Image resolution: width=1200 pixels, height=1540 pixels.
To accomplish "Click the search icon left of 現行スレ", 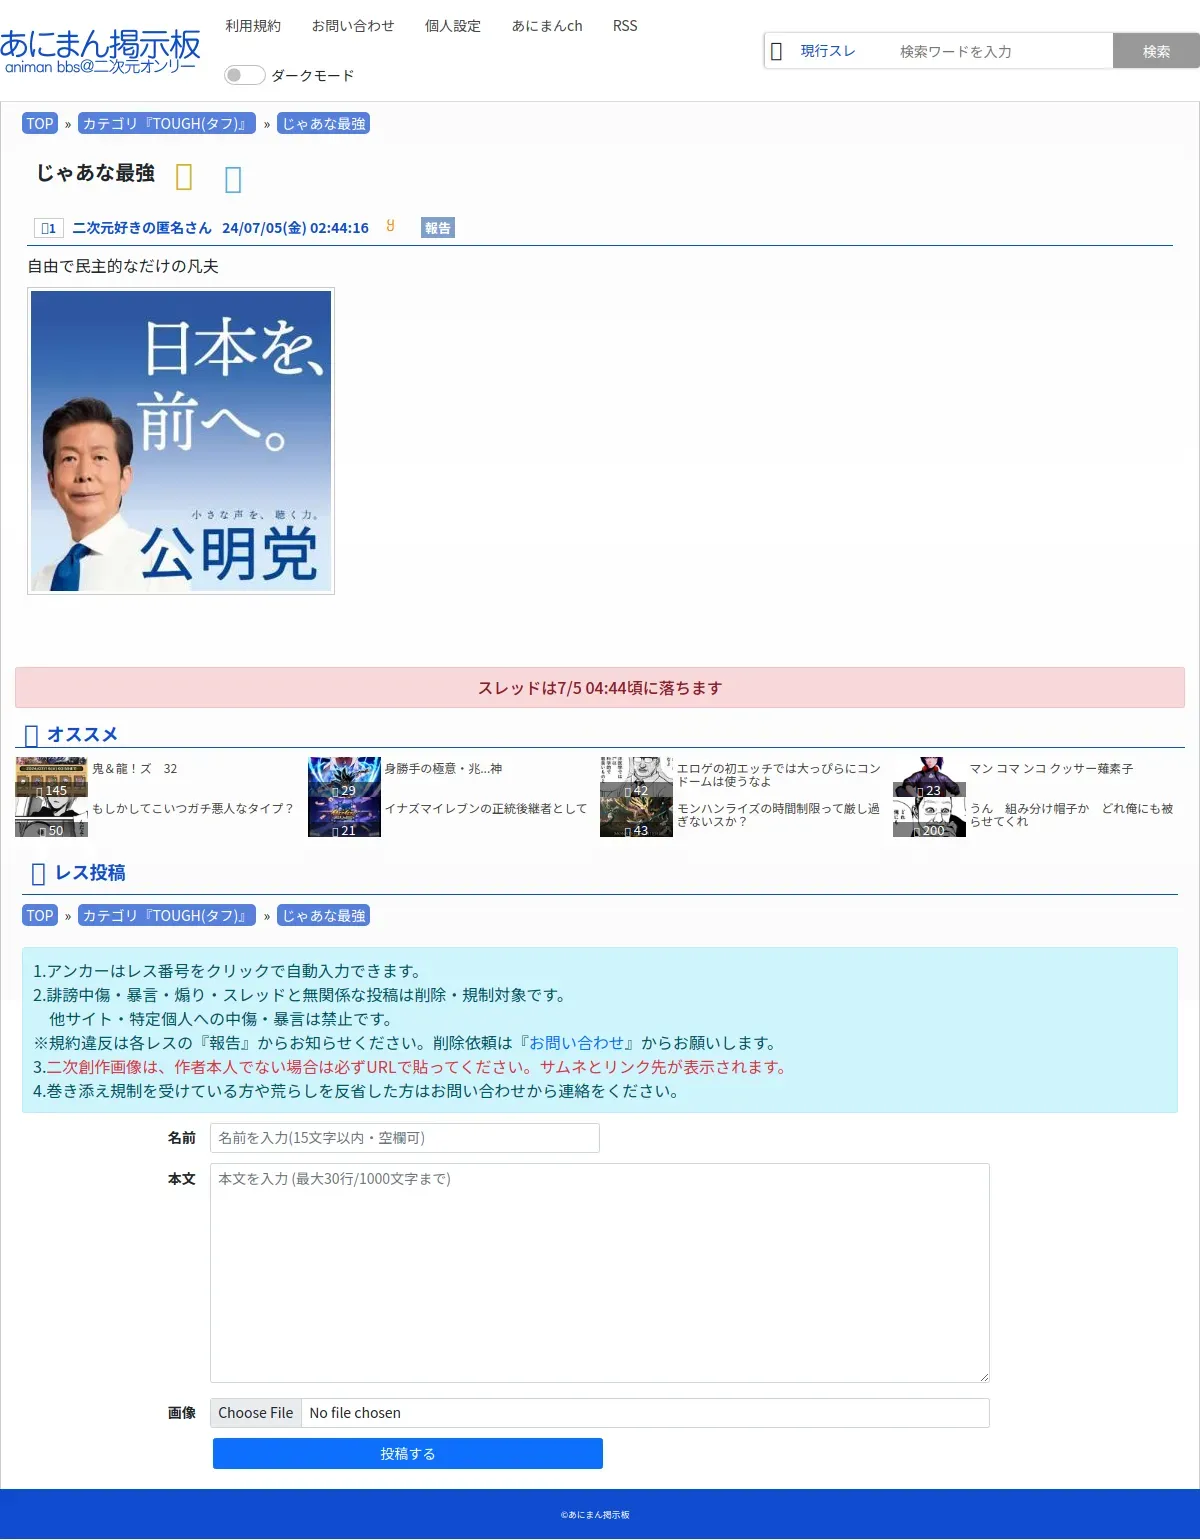I will [x=776, y=51].
